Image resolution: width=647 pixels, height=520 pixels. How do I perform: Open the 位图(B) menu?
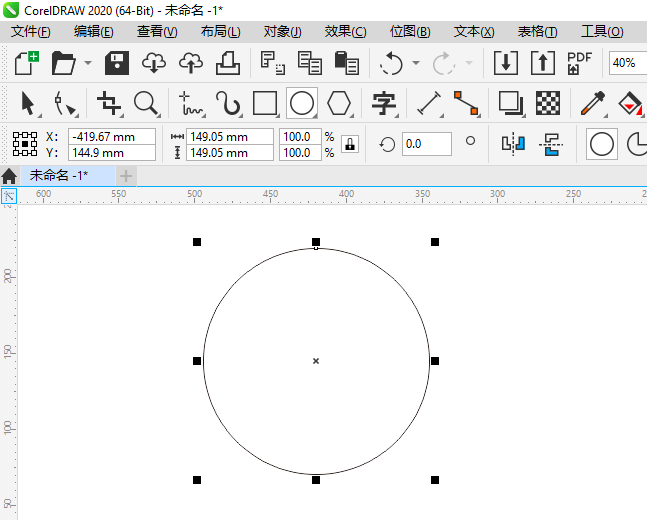[x=410, y=31]
